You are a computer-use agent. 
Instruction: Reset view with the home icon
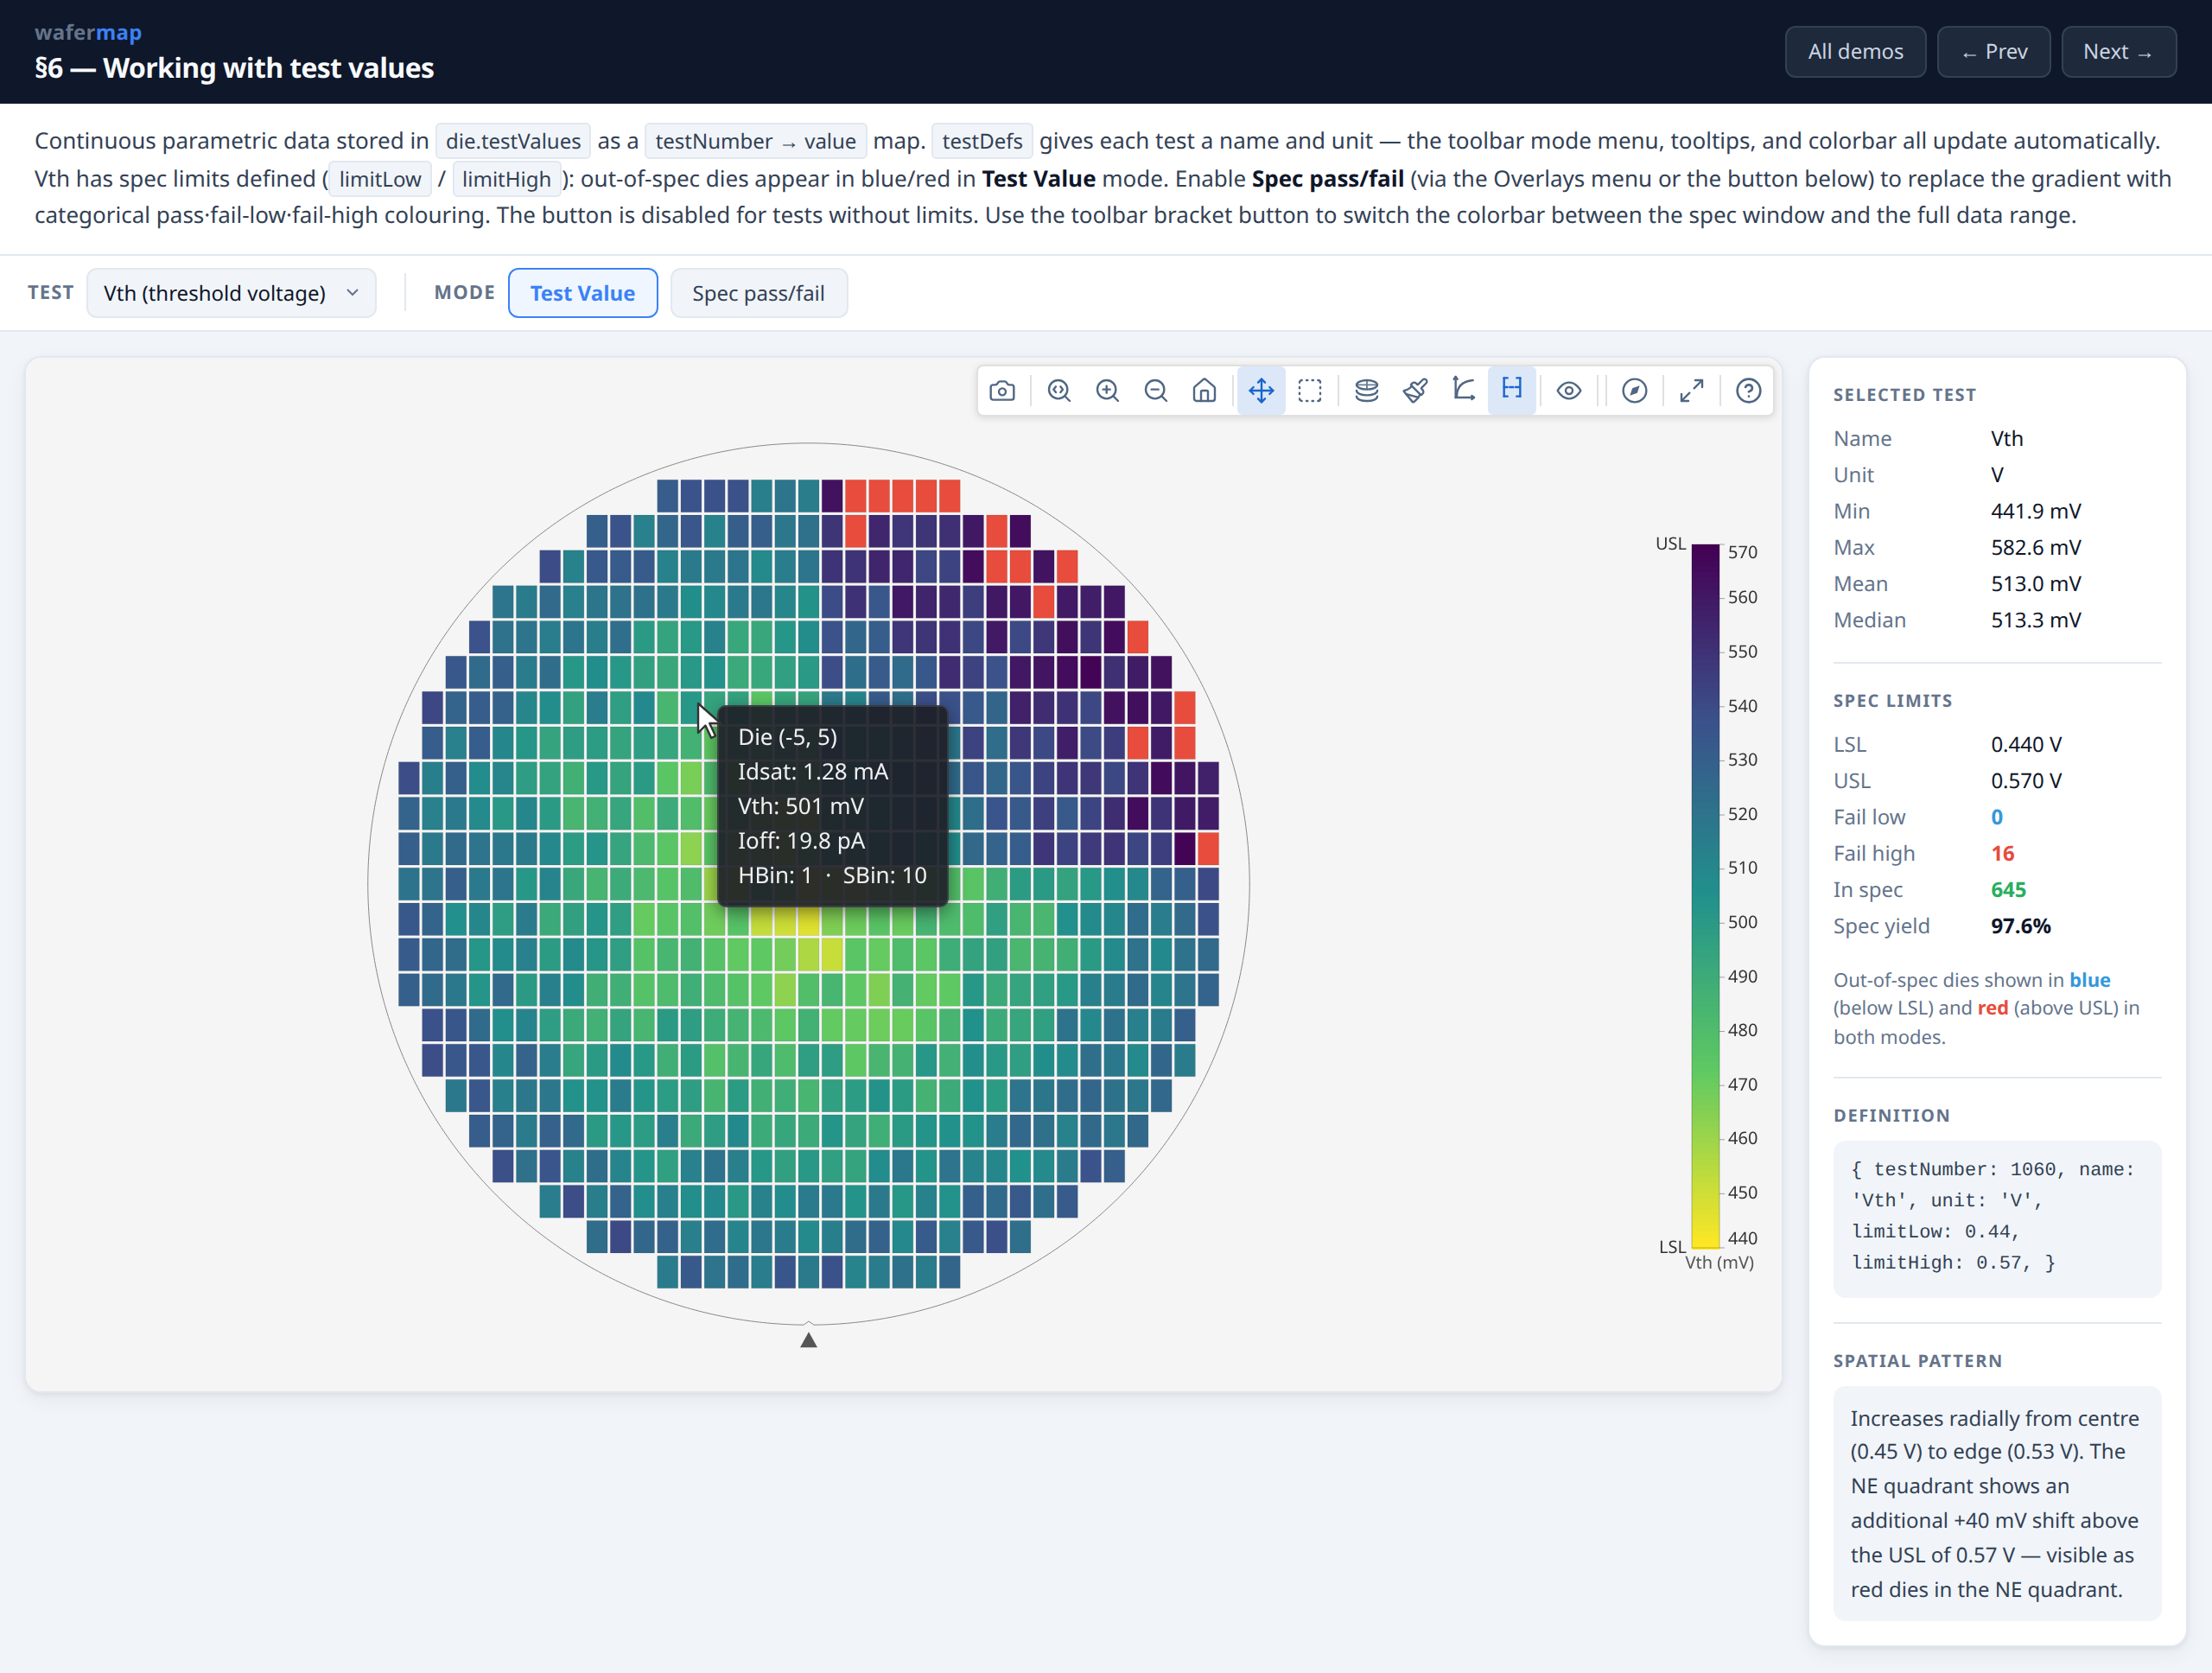tap(1205, 391)
